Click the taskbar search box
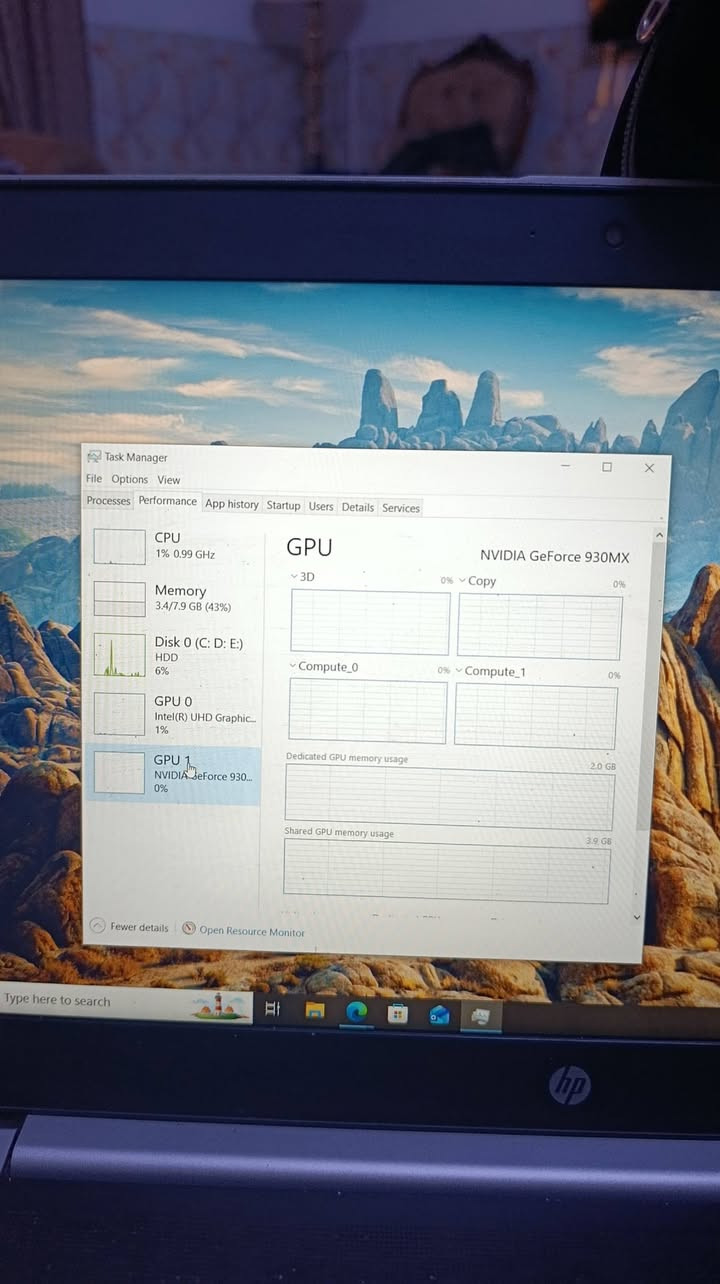This screenshot has width=720, height=1284. point(125,1001)
